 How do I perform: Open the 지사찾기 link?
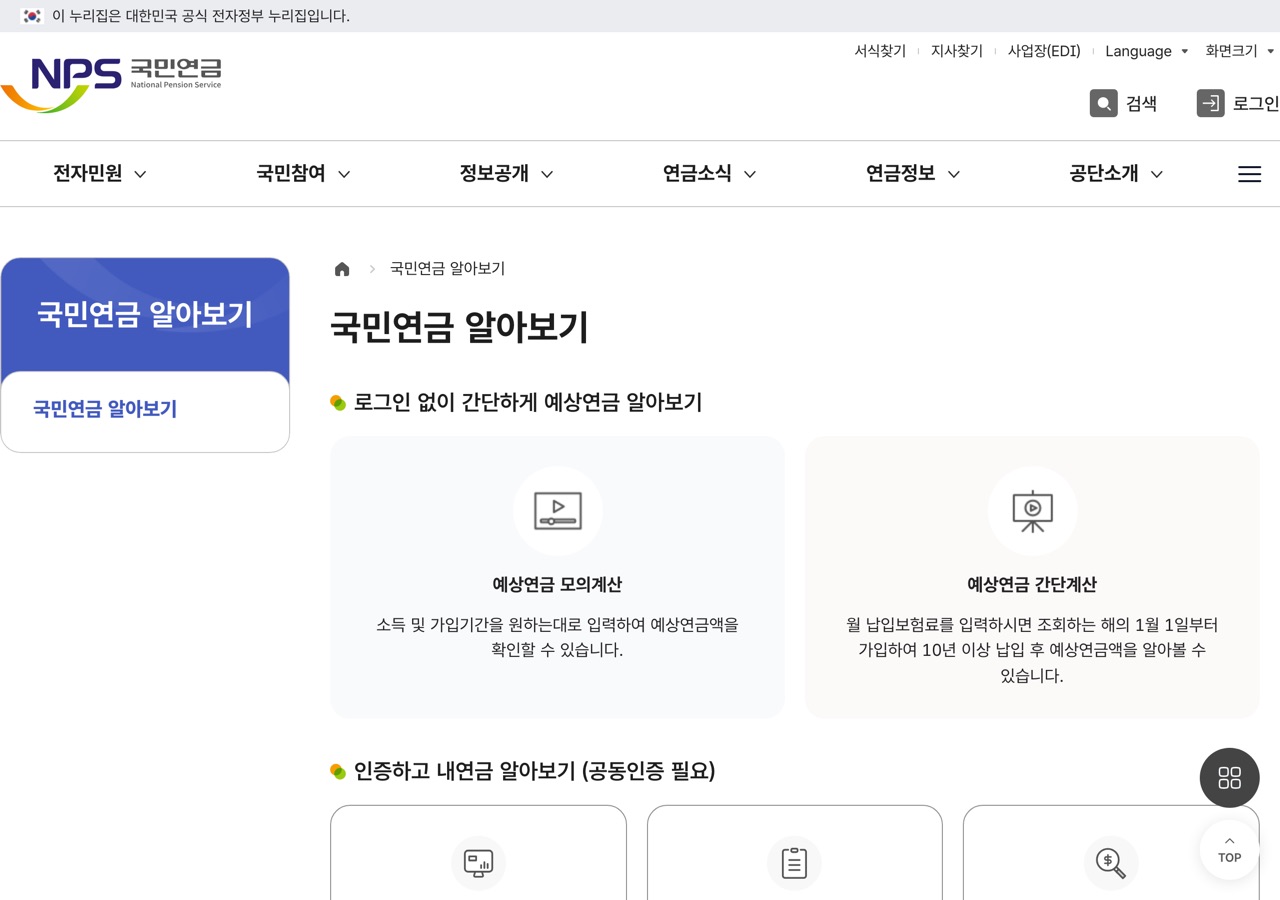(957, 51)
